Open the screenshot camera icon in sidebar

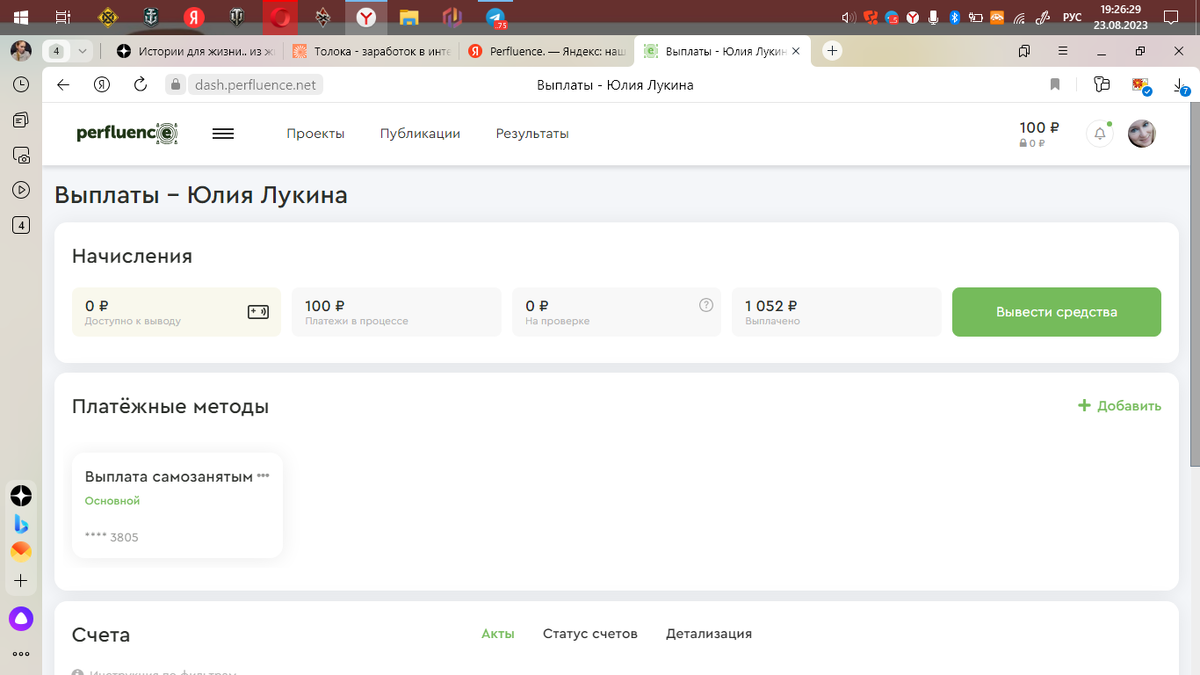coord(21,155)
